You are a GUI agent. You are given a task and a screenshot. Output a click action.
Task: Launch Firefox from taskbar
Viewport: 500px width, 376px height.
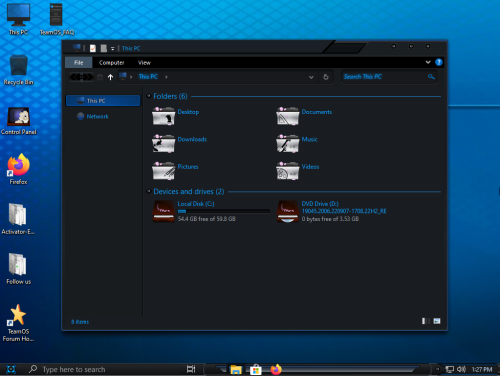click(x=276, y=370)
